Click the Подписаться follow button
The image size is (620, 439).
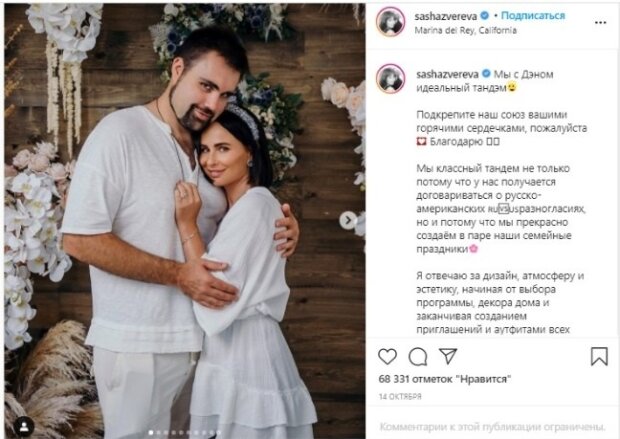(x=533, y=15)
